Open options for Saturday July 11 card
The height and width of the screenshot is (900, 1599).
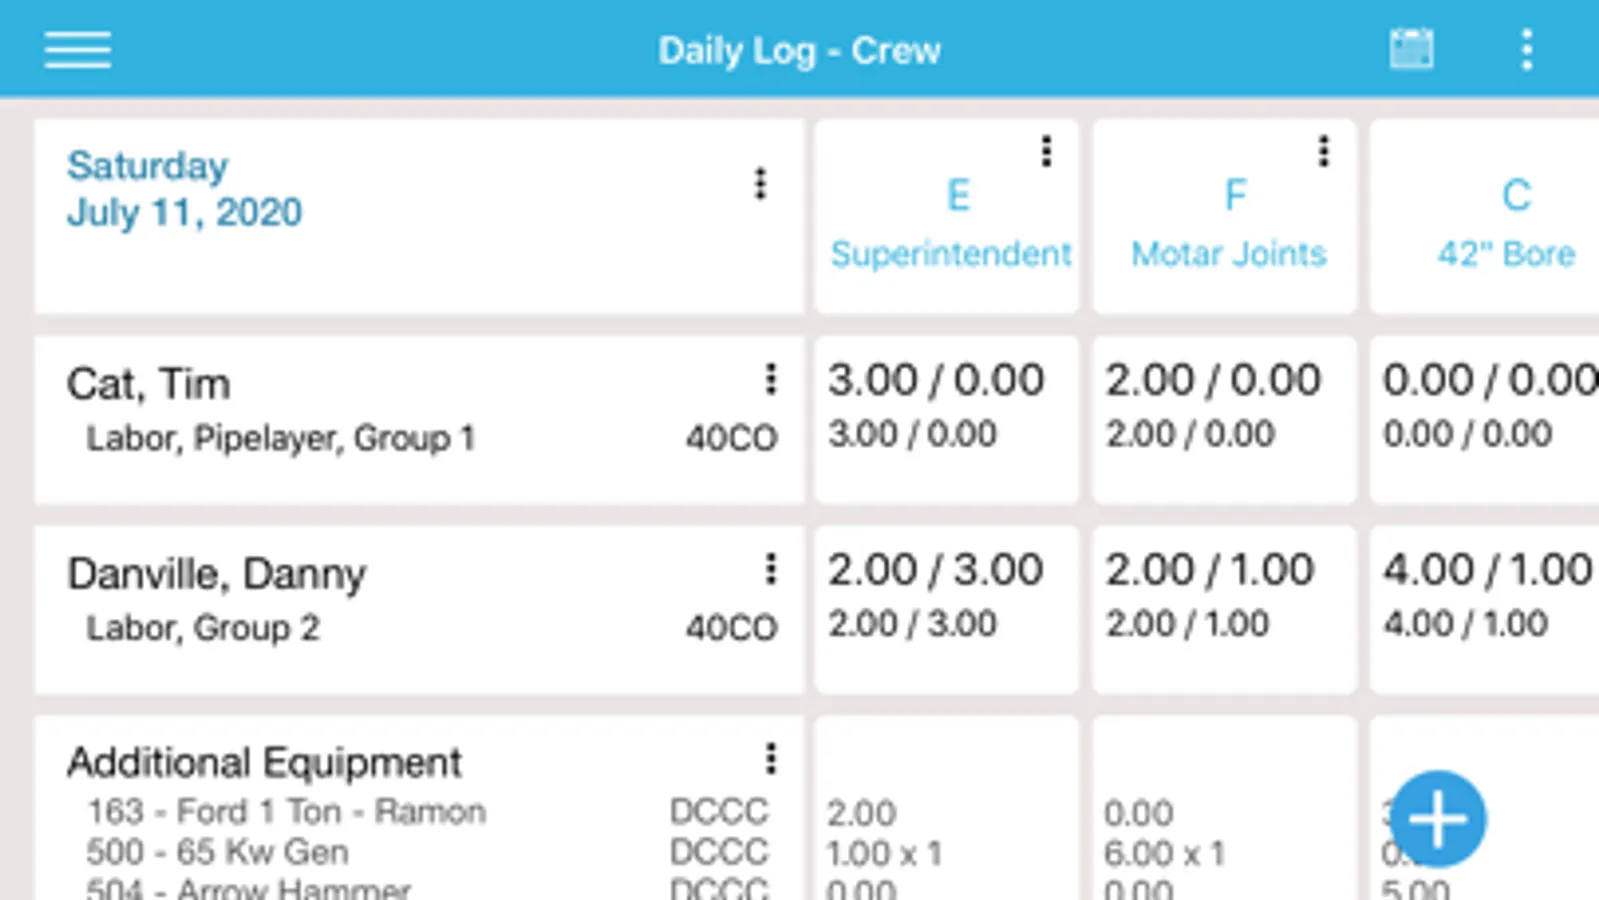pyautogui.click(x=760, y=184)
